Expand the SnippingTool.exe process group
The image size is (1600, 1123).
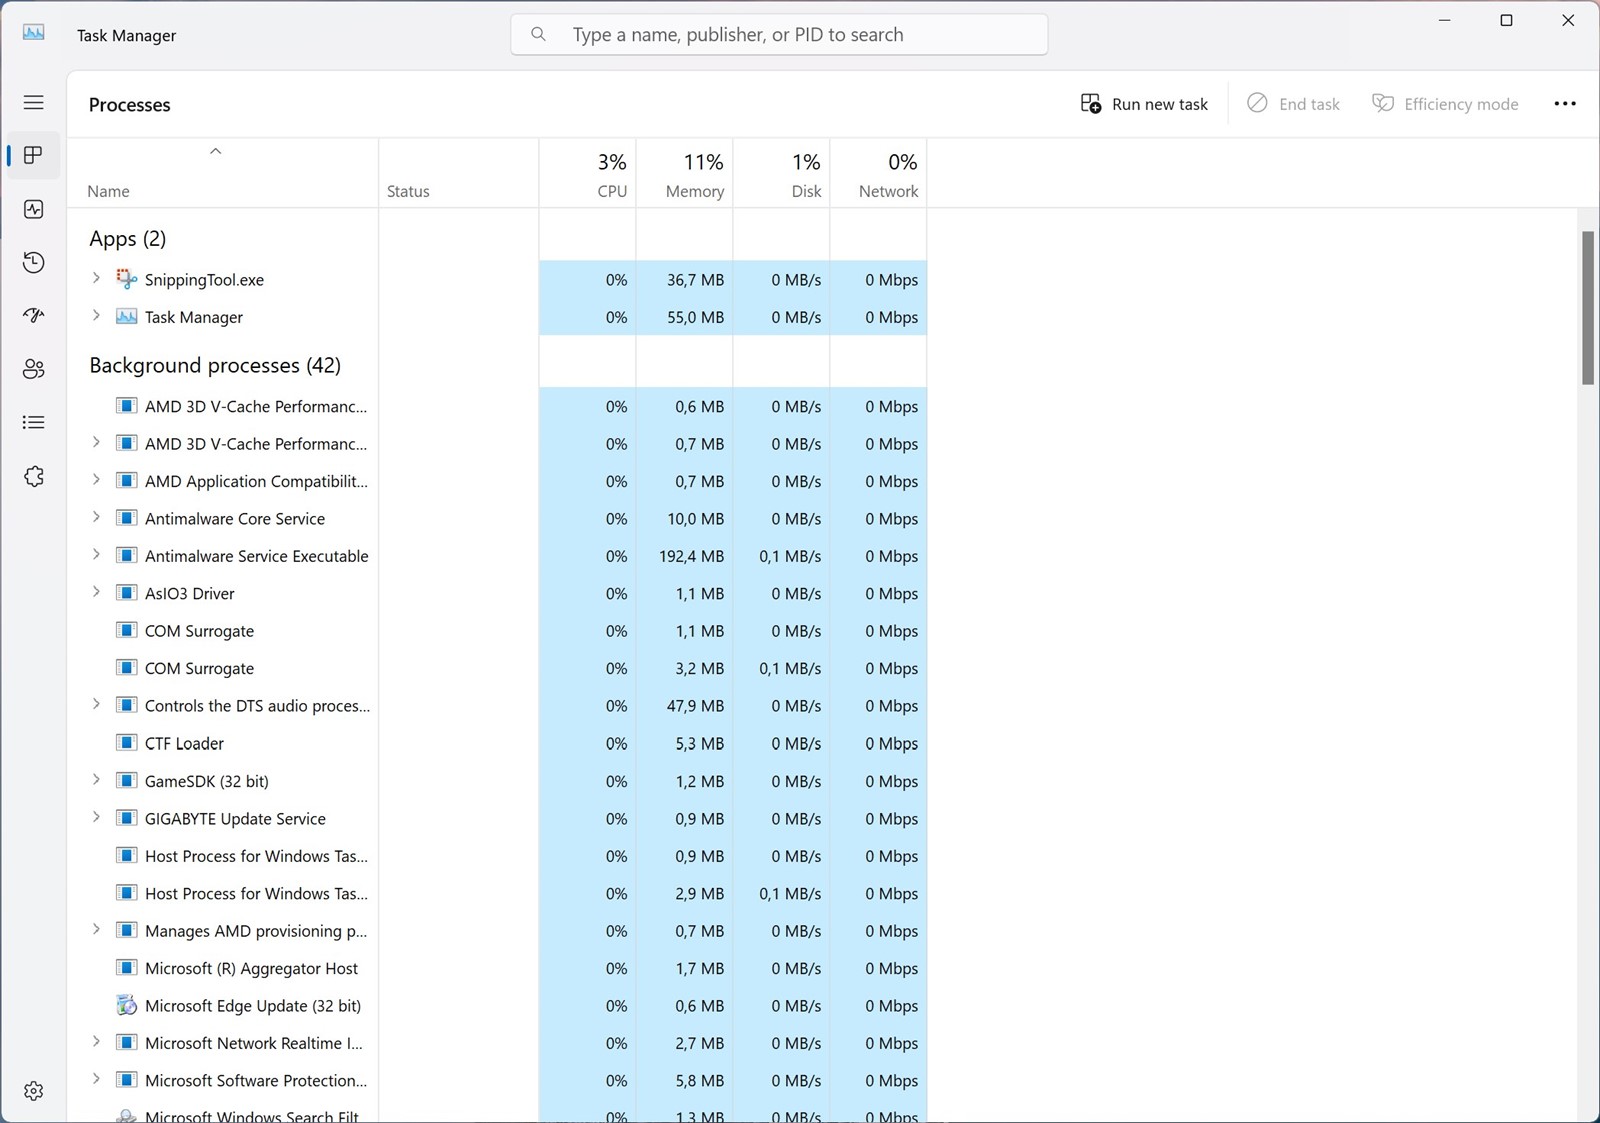click(x=96, y=279)
